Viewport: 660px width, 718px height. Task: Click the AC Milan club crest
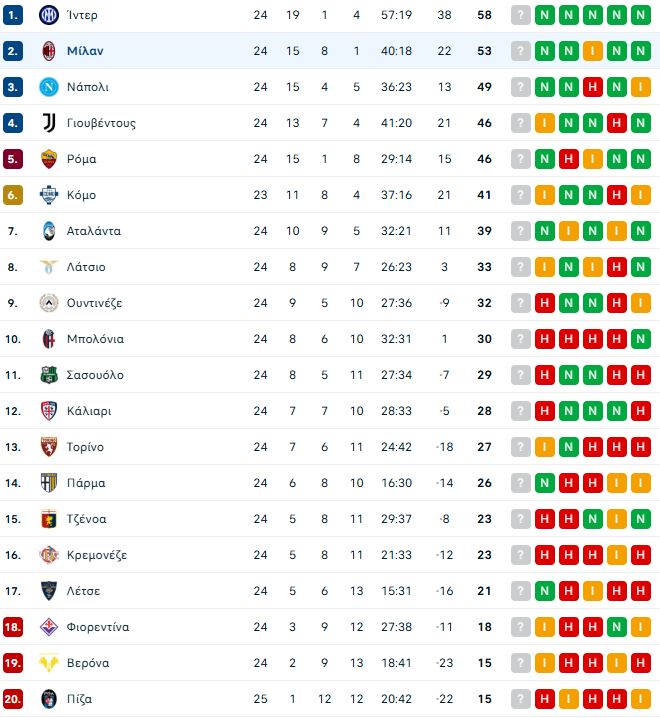(x=49, y=51)
